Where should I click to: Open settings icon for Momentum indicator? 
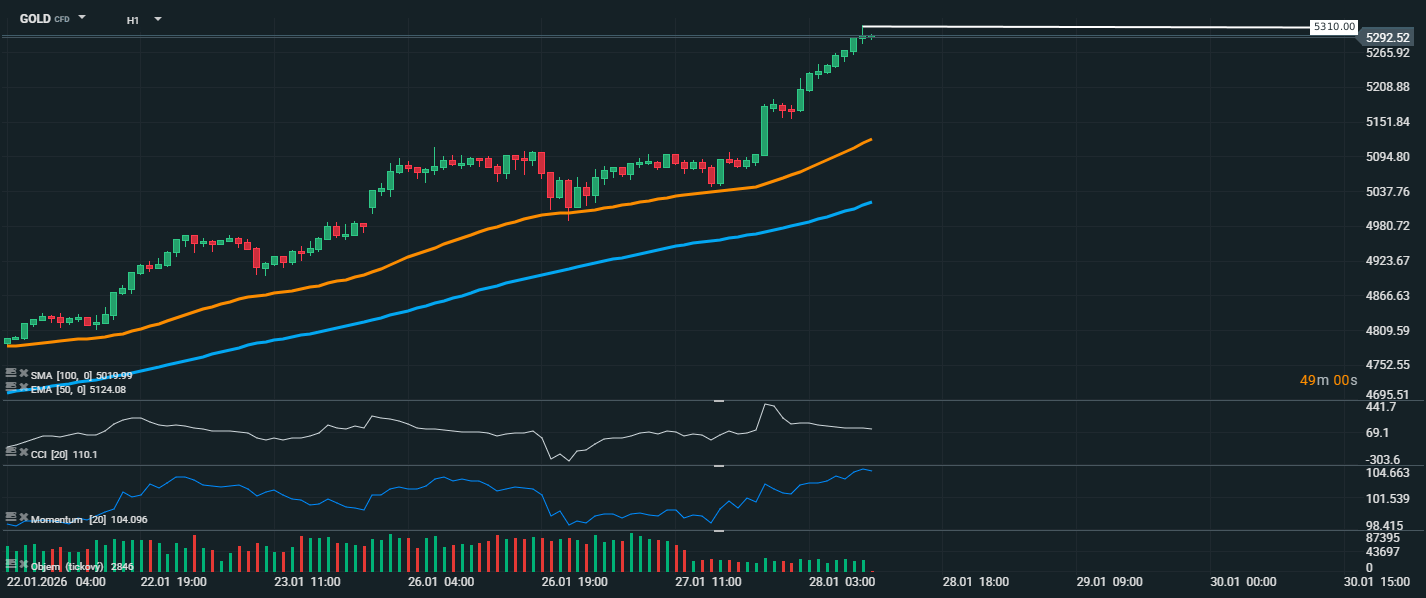11,518
